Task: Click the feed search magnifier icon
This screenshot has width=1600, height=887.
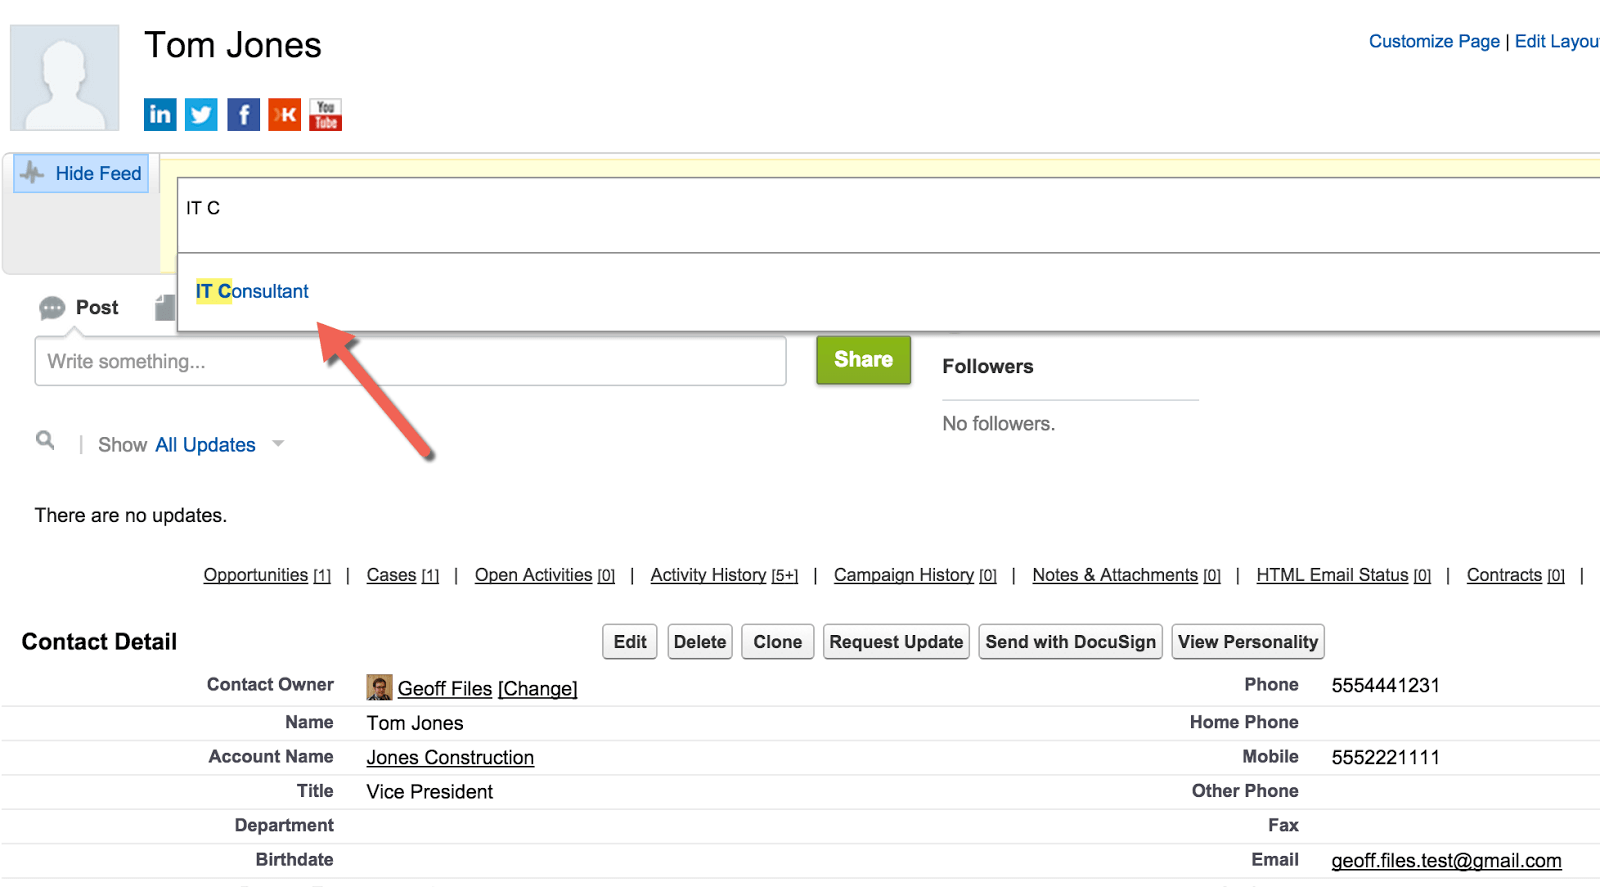Action: [x=45, y=440]
